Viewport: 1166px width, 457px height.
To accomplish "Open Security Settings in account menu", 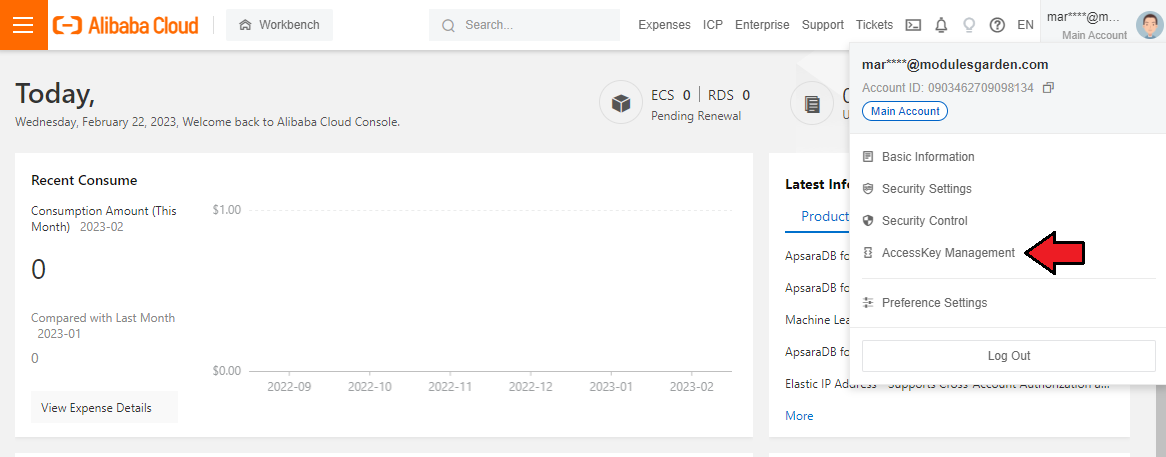I will pos(927,189).
